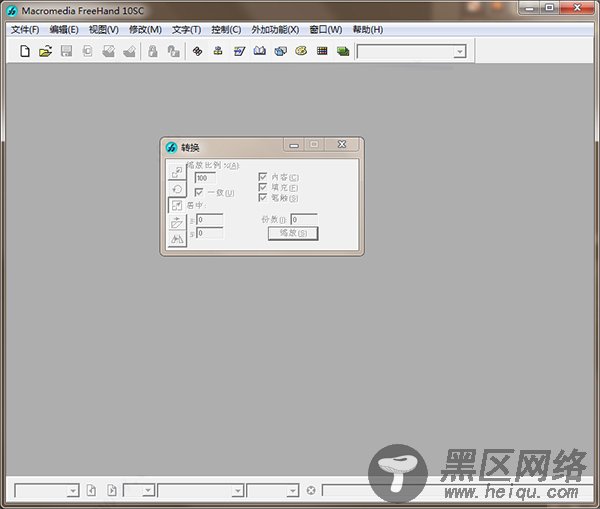The width and height of the screenshot is (600, 509).
Task: Open the color mixer palette icon
Action: click(301, 51)
